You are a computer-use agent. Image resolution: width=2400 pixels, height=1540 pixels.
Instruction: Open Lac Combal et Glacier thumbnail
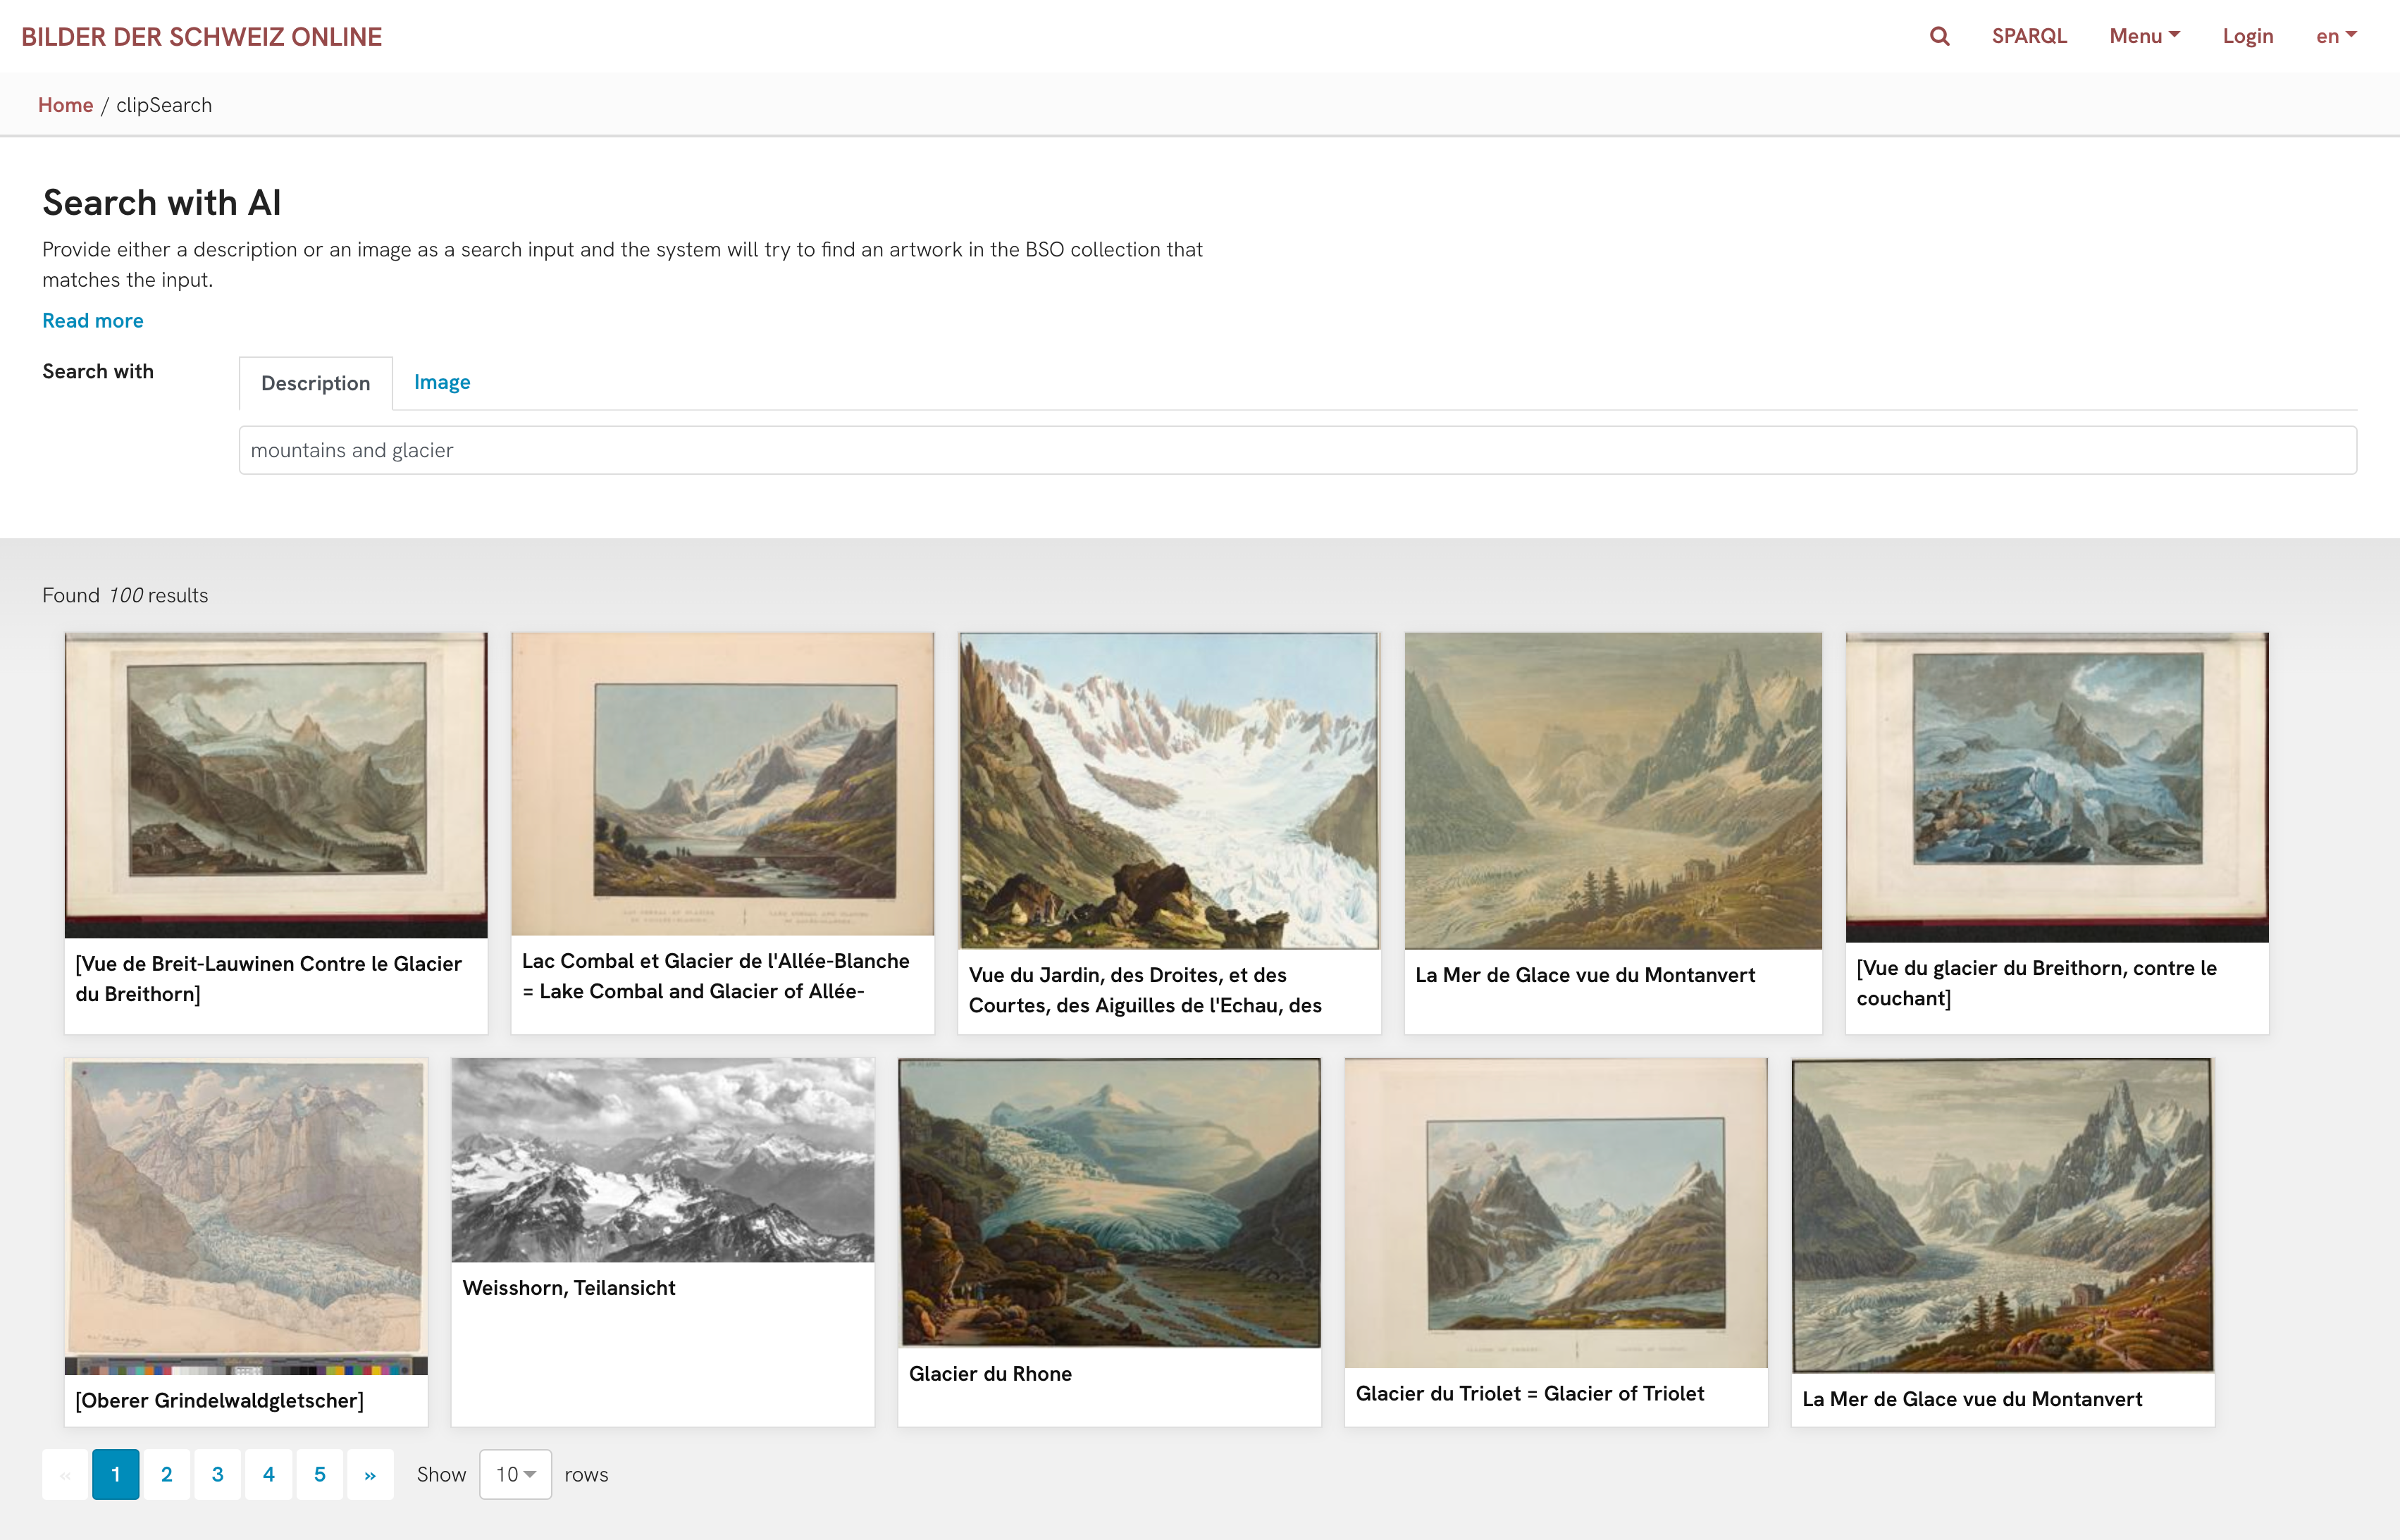pyautogui.click(x=722, y=783)
